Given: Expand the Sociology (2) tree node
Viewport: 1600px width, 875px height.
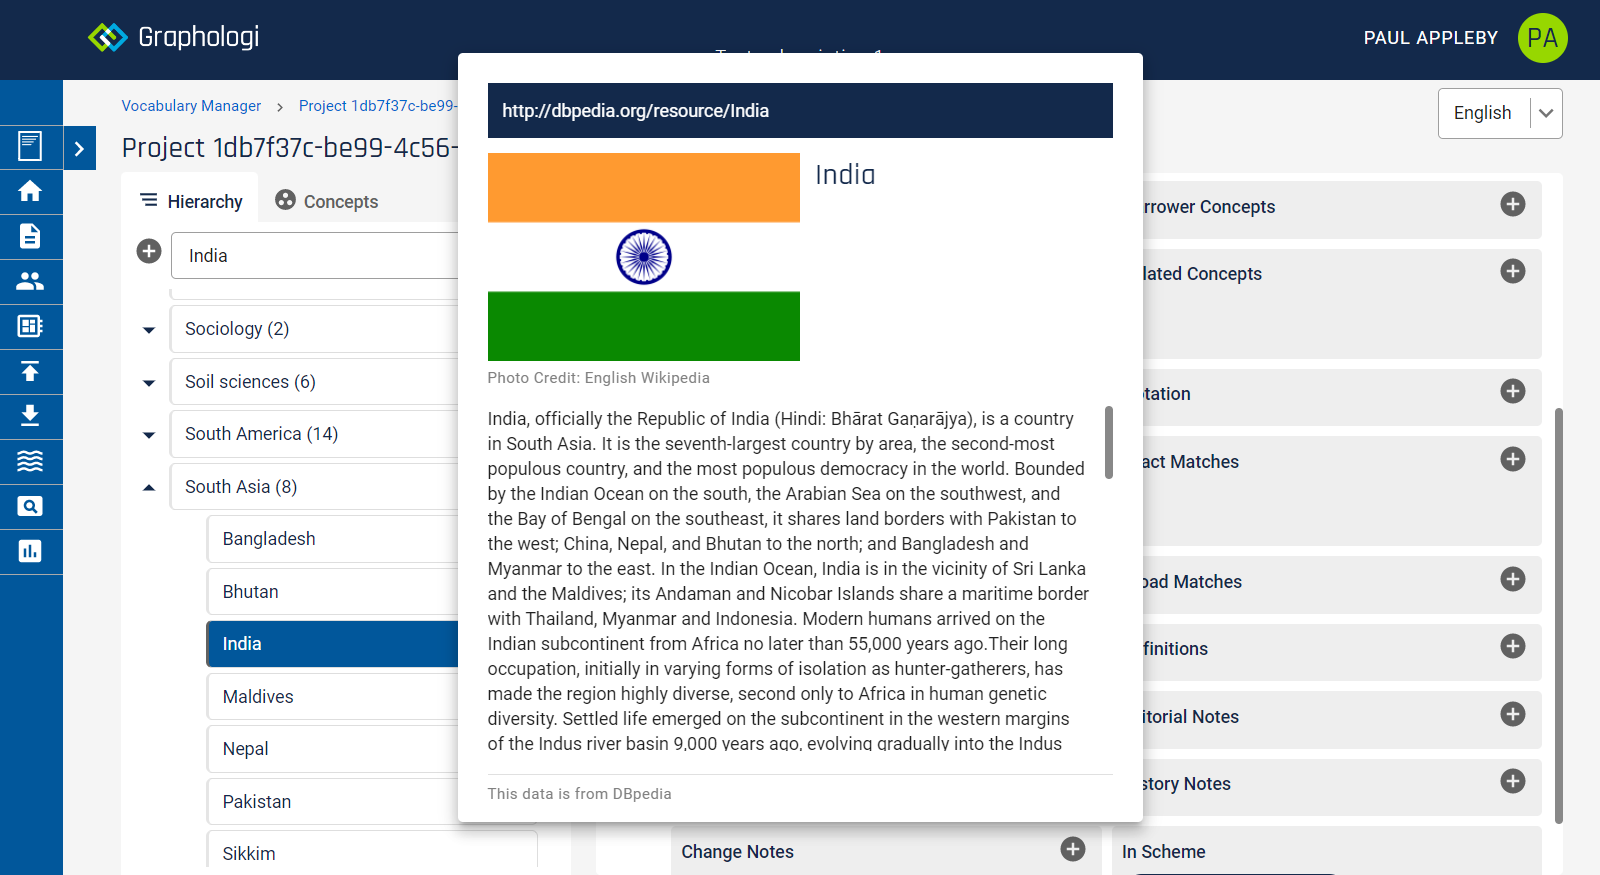Looking at the screenshot, I should pos(149,330).
